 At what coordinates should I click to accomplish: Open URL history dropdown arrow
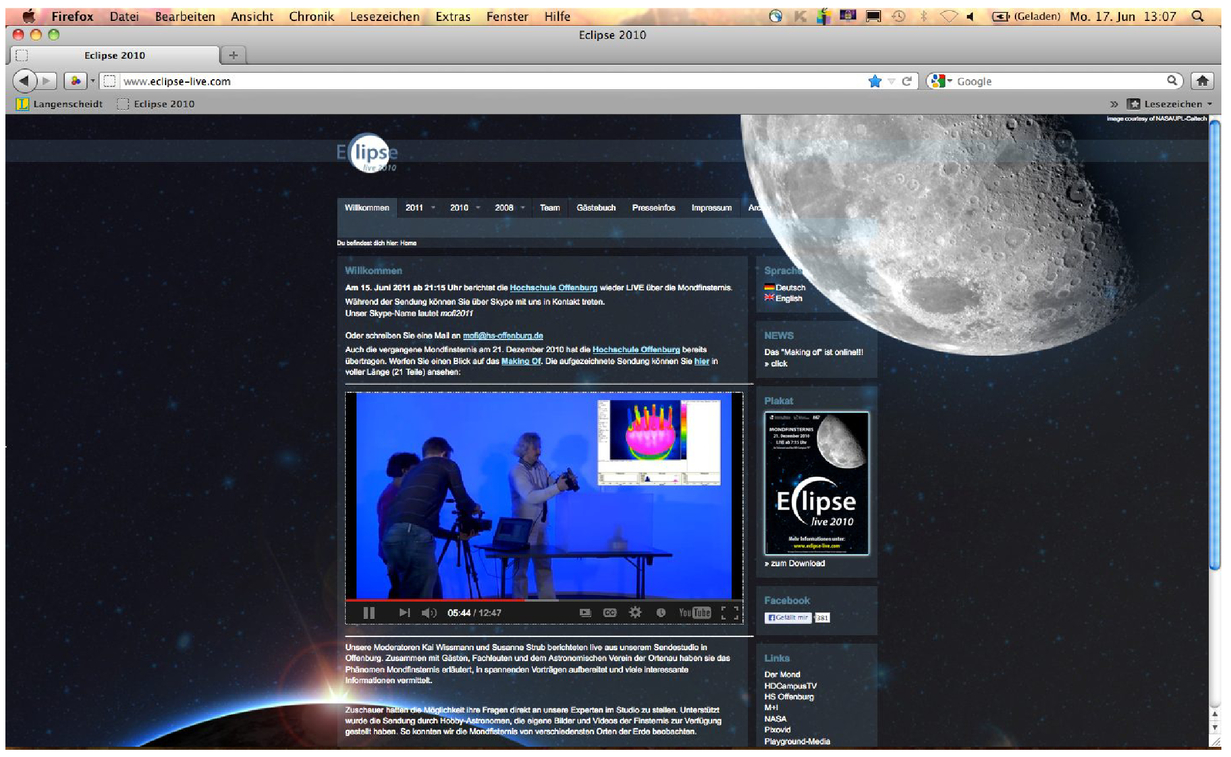pos(891,81)
